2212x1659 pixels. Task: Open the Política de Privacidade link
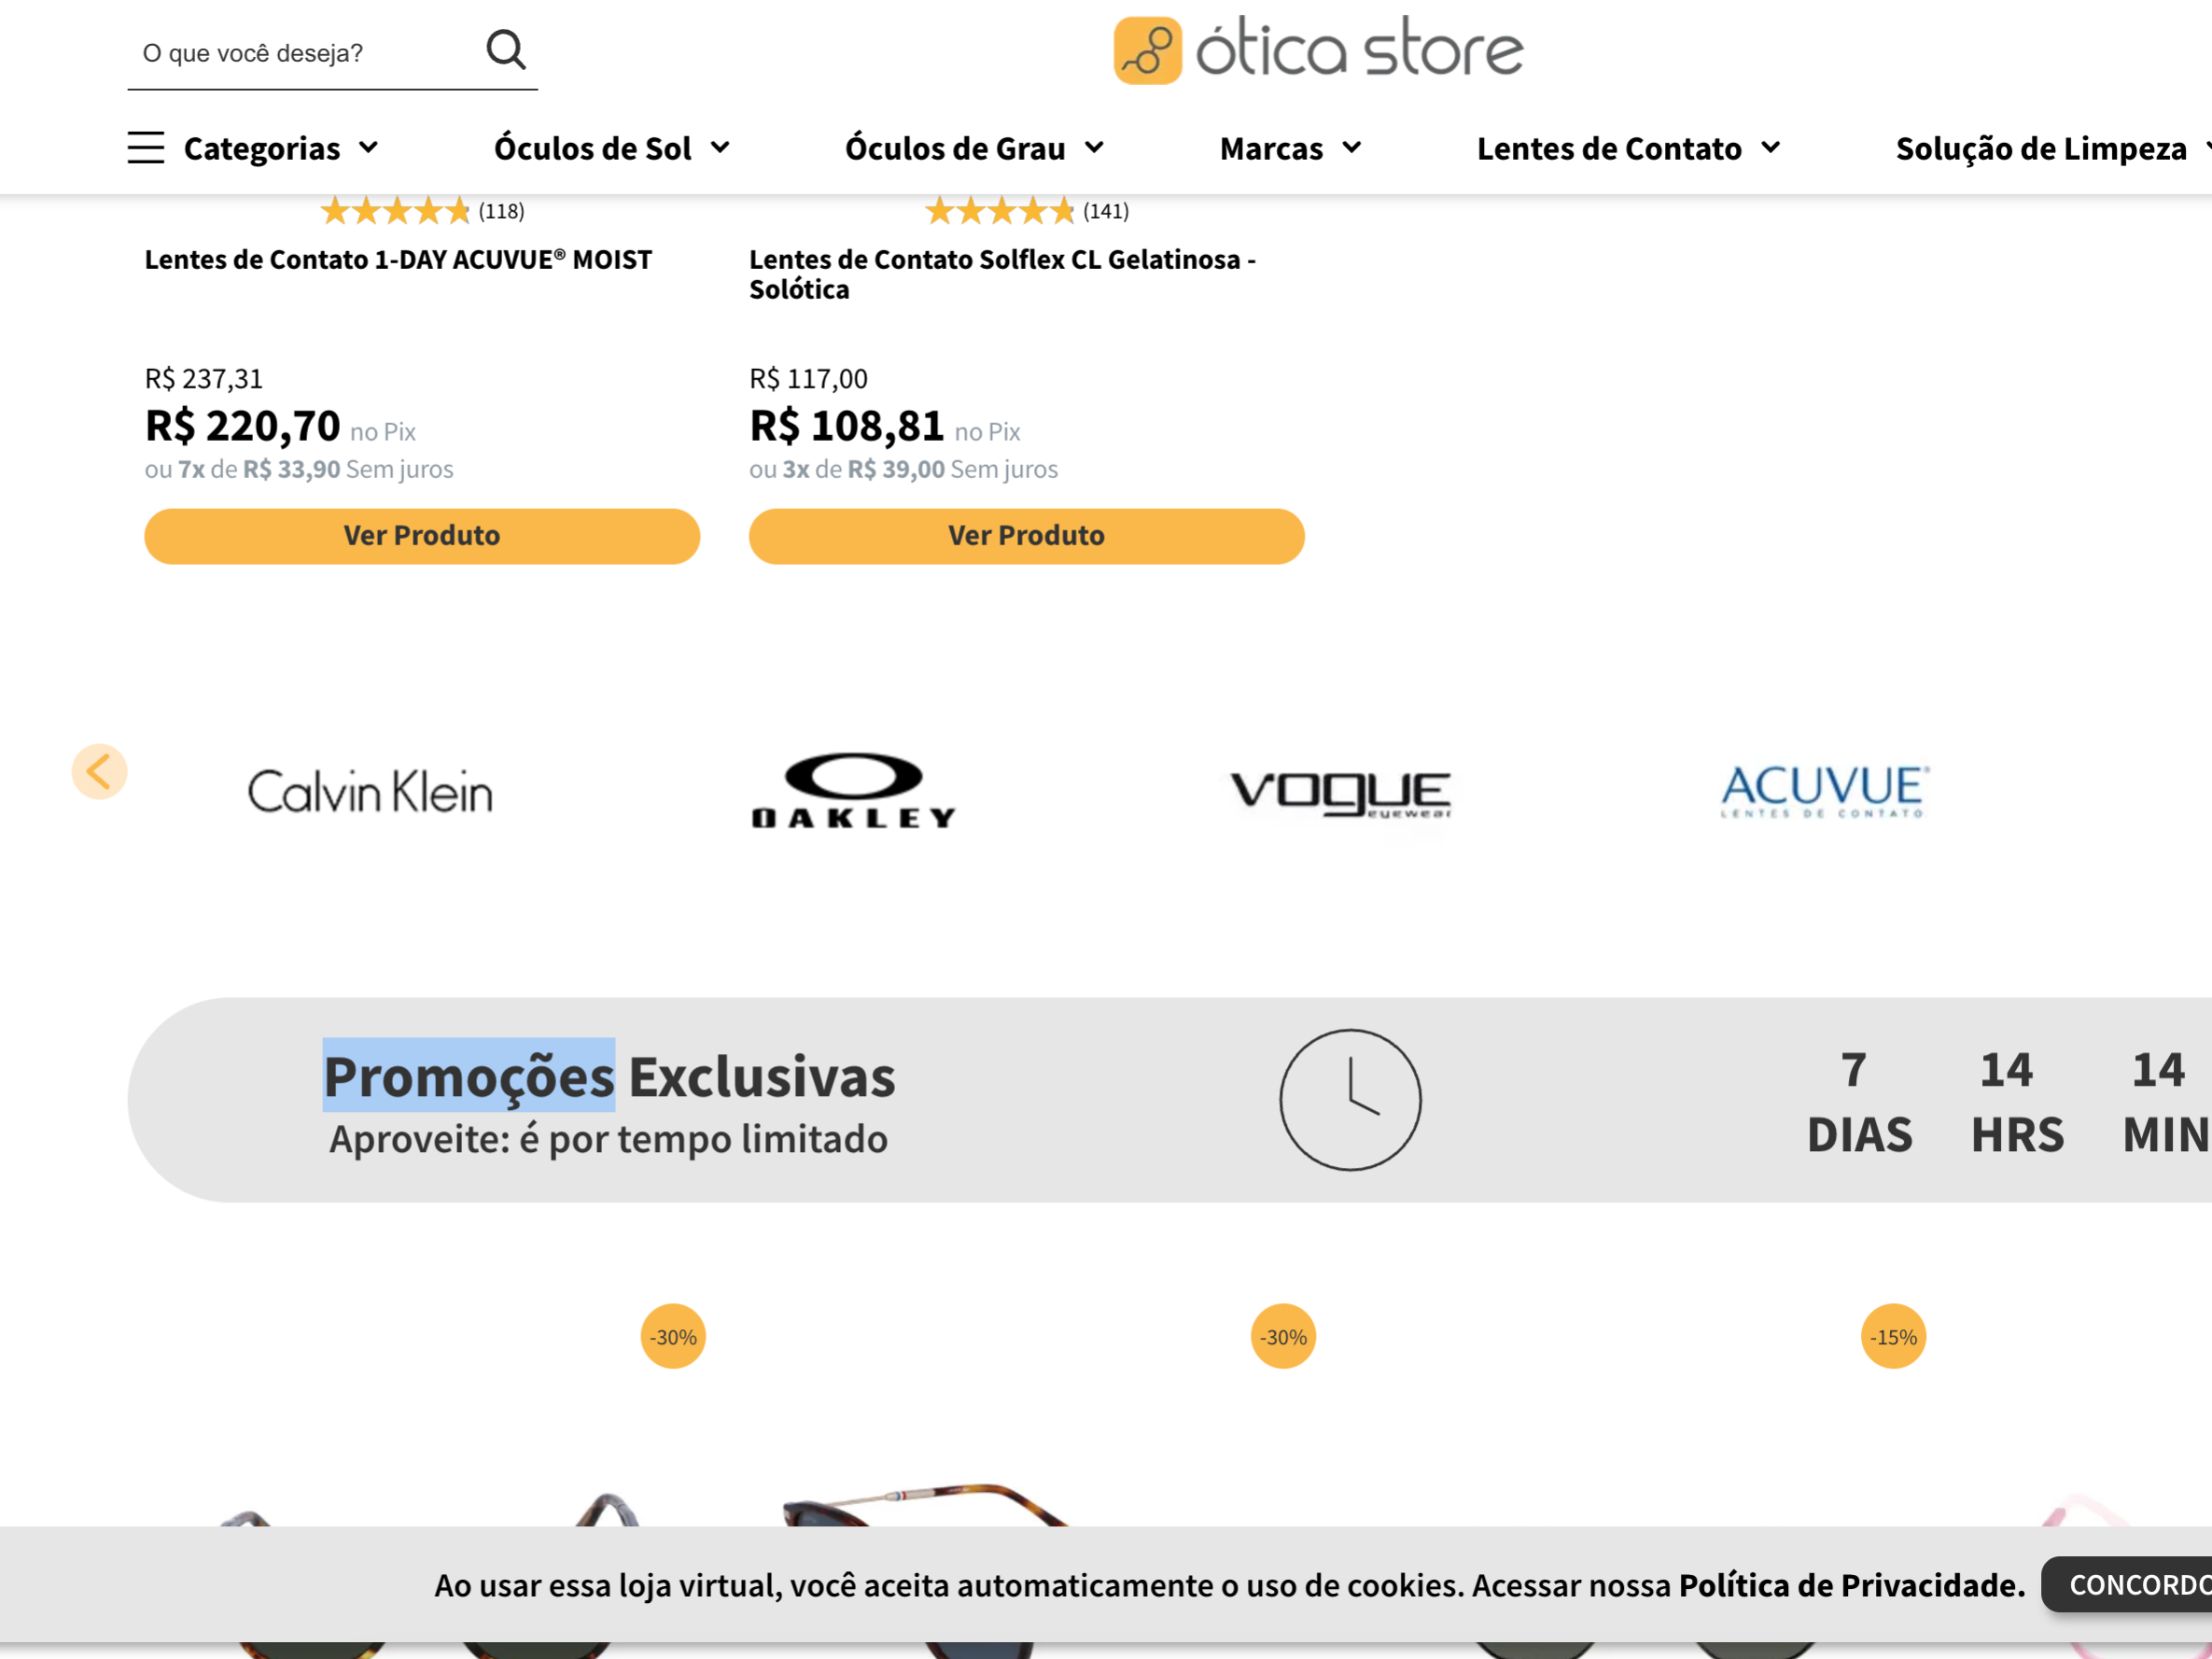[x=1851, y=1585]
